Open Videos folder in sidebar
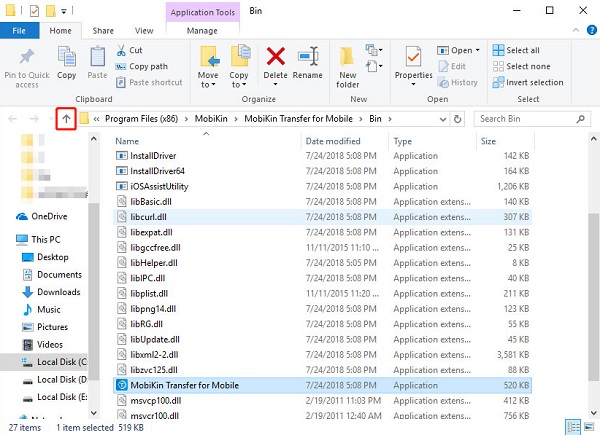 [x=42, y=345]
